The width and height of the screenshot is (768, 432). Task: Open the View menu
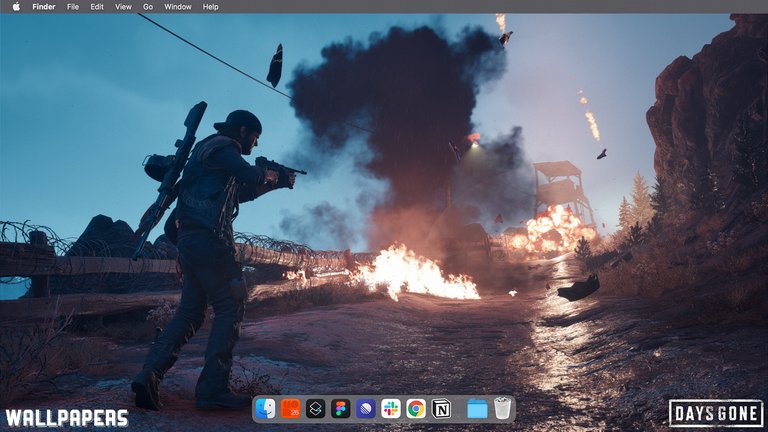tap(123, 7)
